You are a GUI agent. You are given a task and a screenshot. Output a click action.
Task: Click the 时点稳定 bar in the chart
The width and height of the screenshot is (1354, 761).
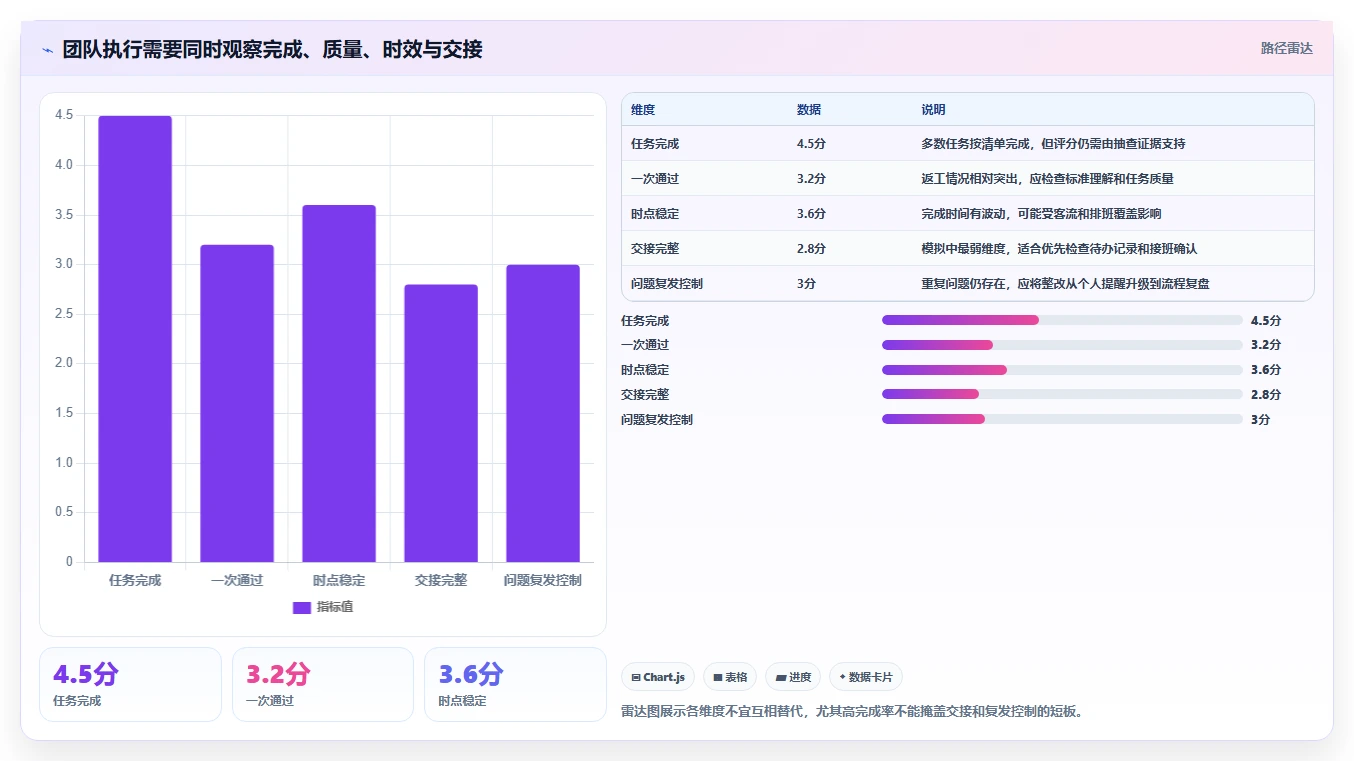pos(339,384)
